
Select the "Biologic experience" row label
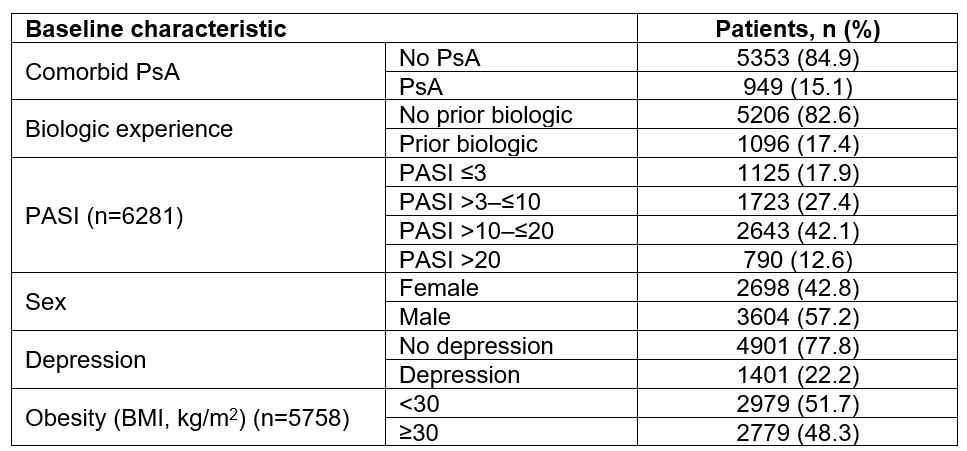click(129, 130)
